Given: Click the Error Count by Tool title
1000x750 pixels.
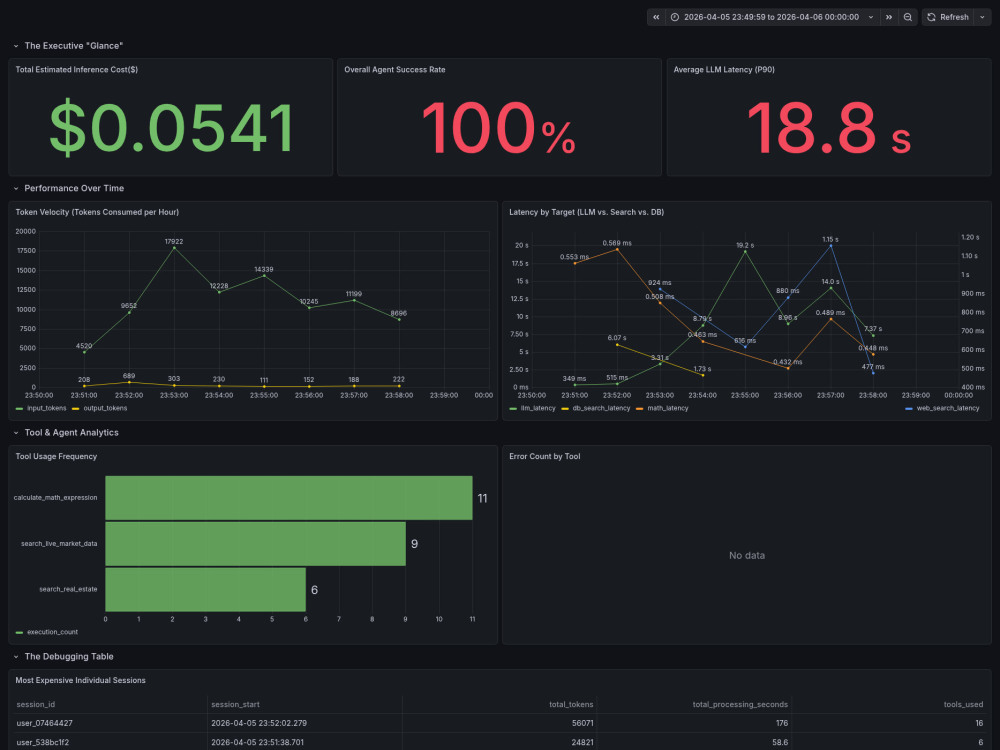Looking at the screenshot, I should 545,456.
